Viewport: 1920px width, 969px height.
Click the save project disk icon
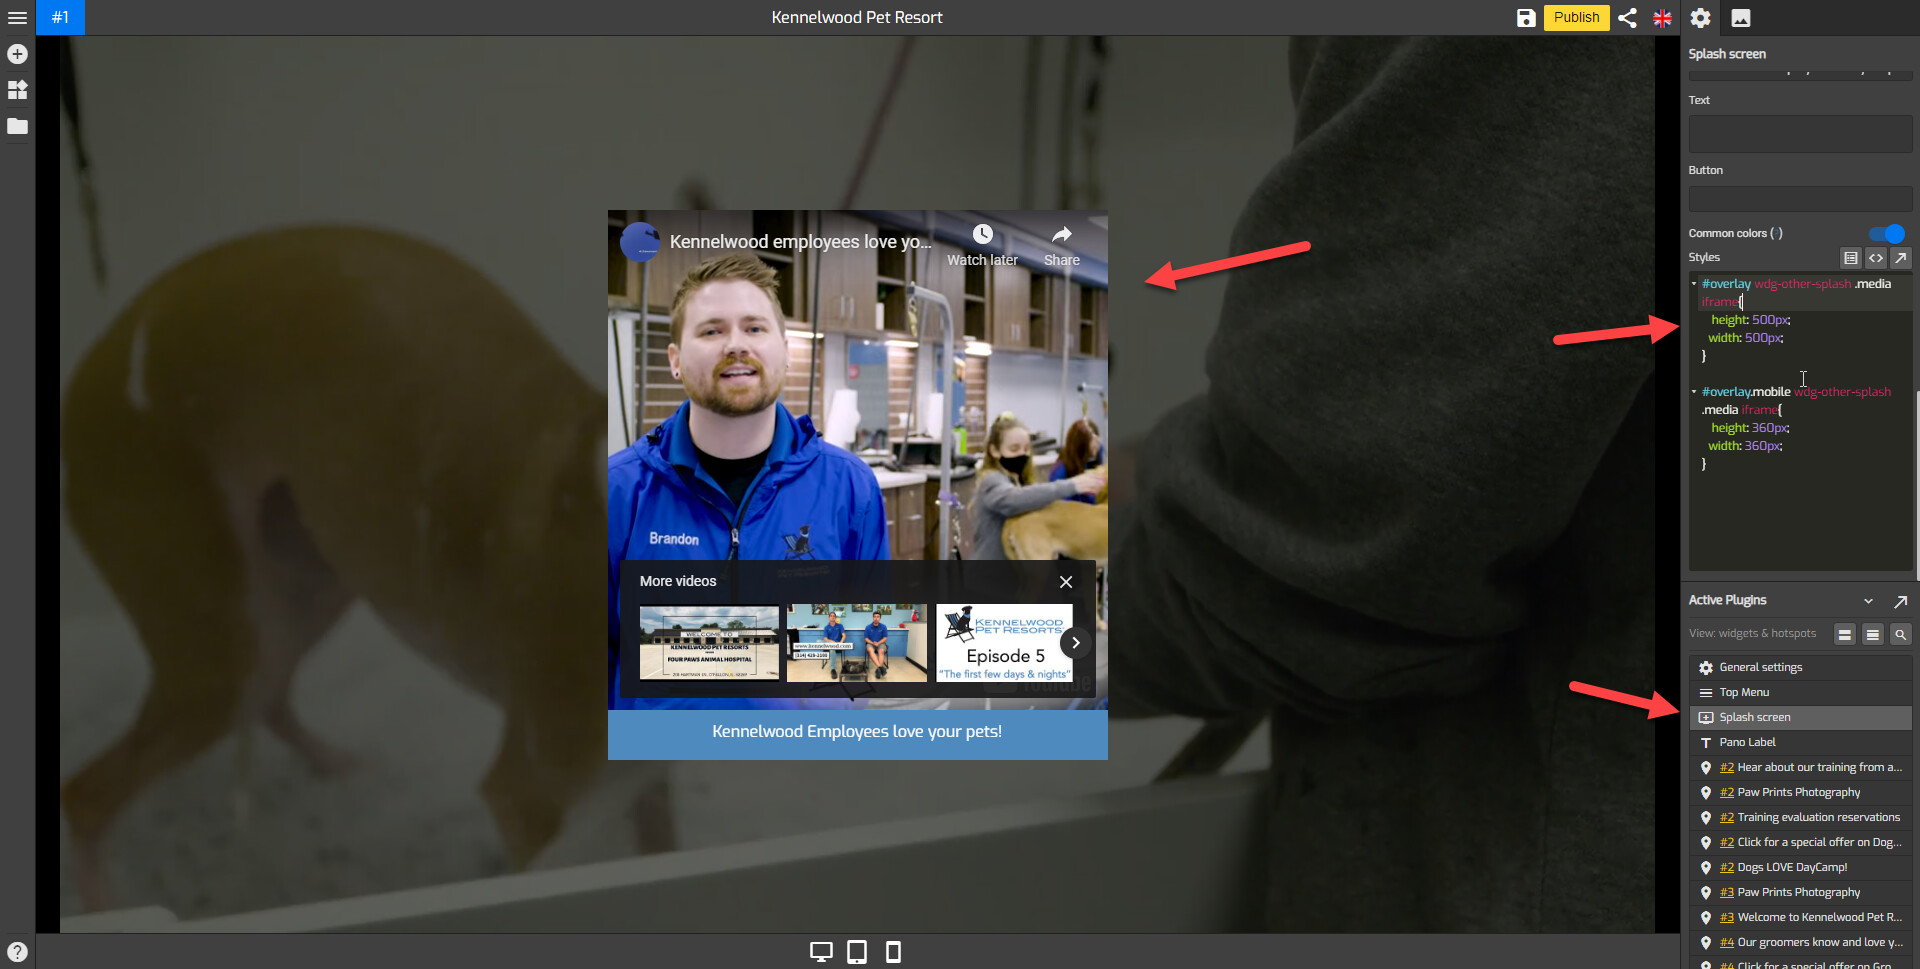click(1525, 18)
